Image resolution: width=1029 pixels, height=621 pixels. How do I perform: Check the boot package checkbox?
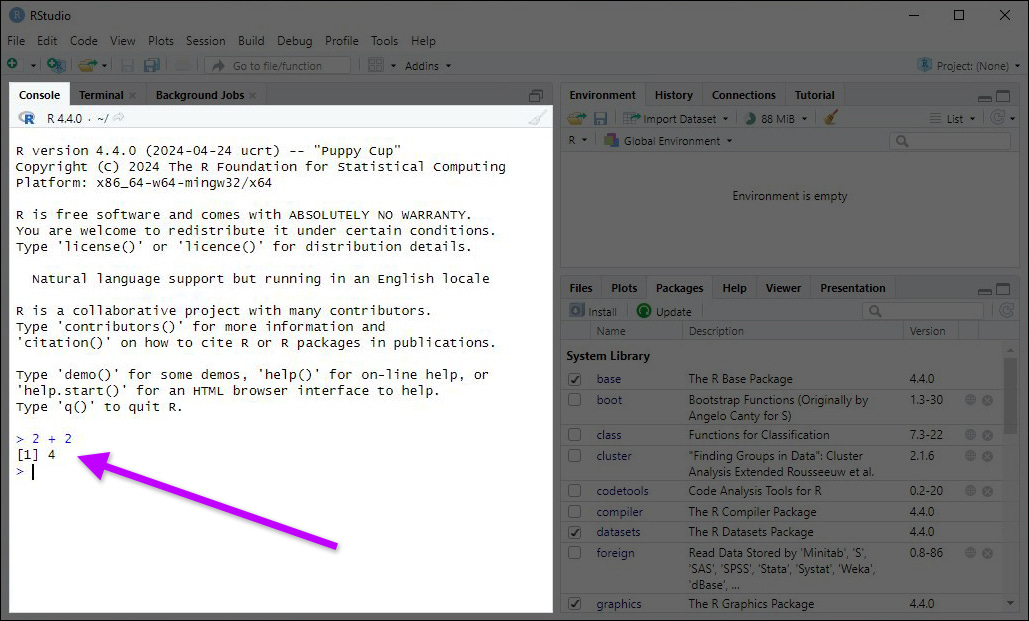click(575, 400)
